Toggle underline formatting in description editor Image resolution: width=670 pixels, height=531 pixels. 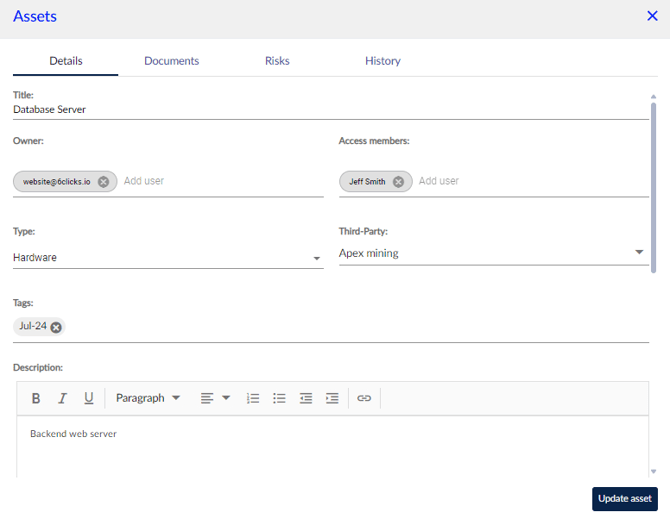pyautogui.click(x=88, y=398)
